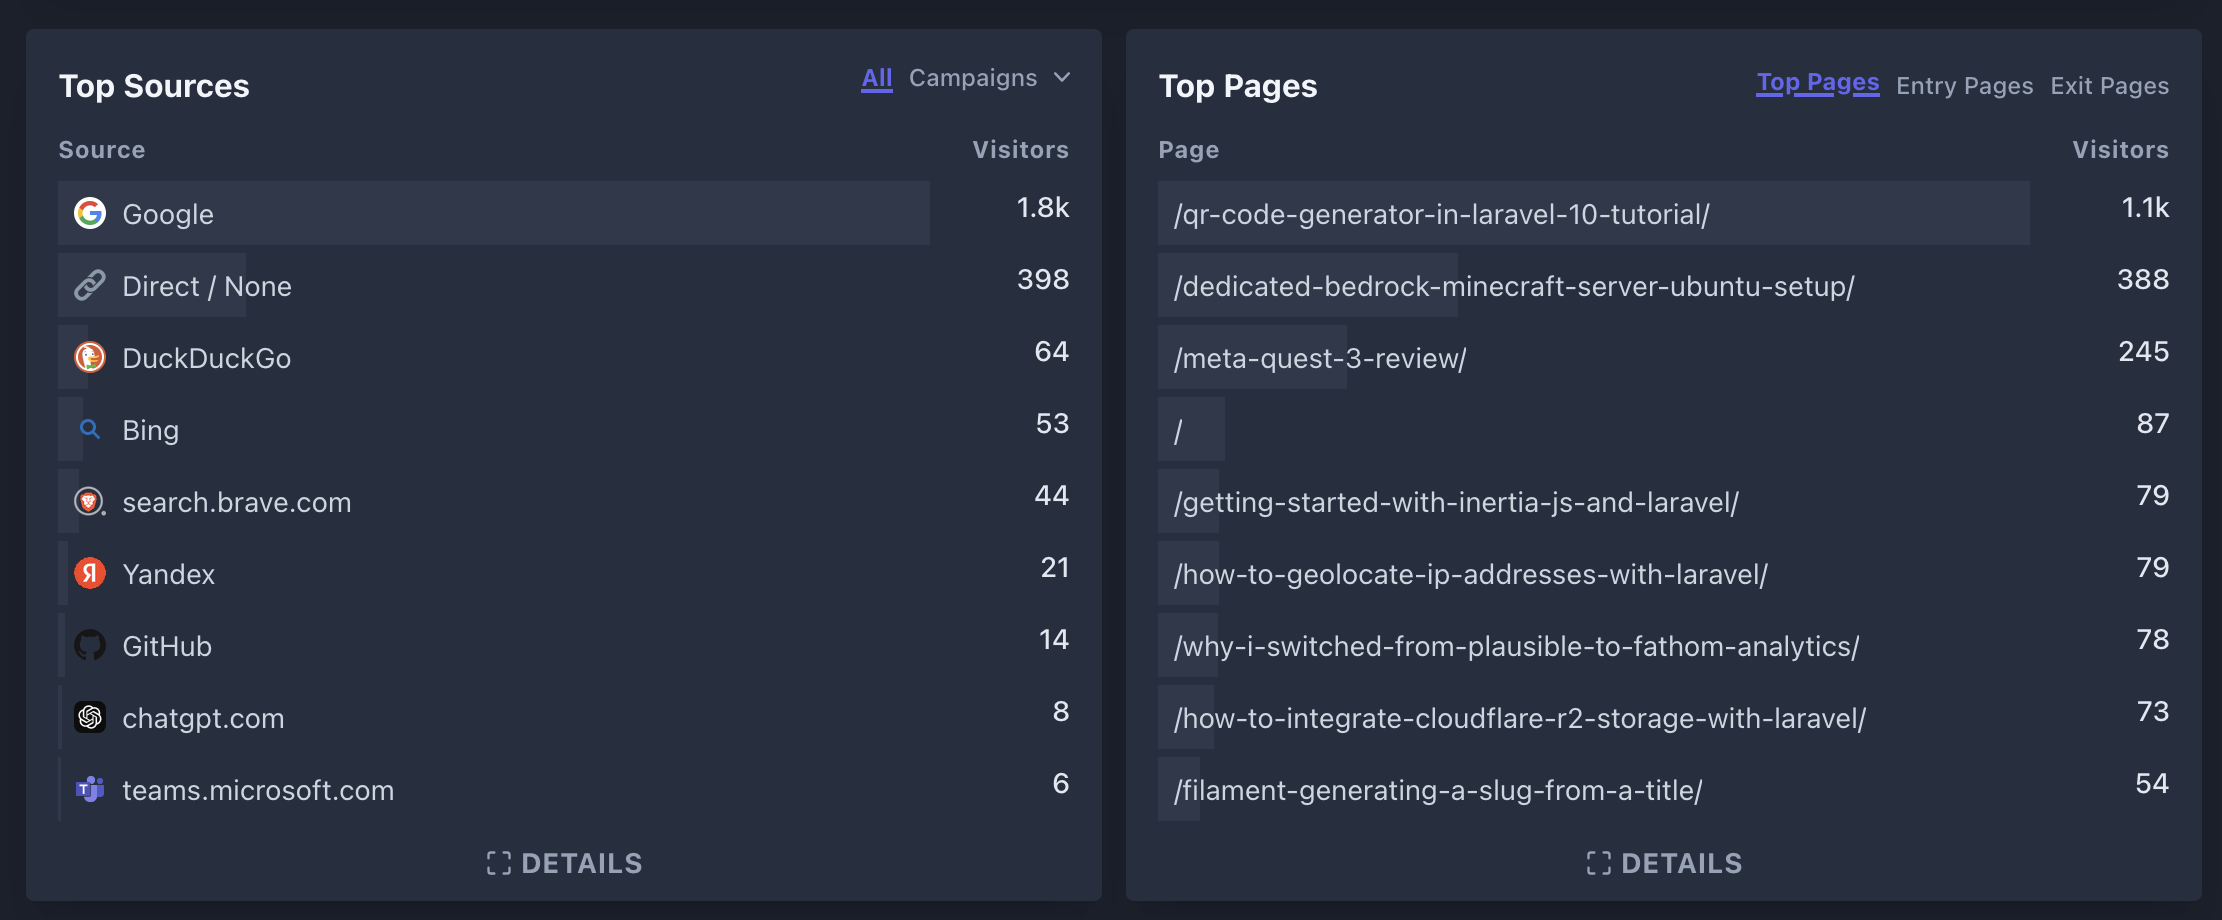The image size is (2222, 920).
Task: Click the Bing visitor count 53
Action: pos(1053,423)
